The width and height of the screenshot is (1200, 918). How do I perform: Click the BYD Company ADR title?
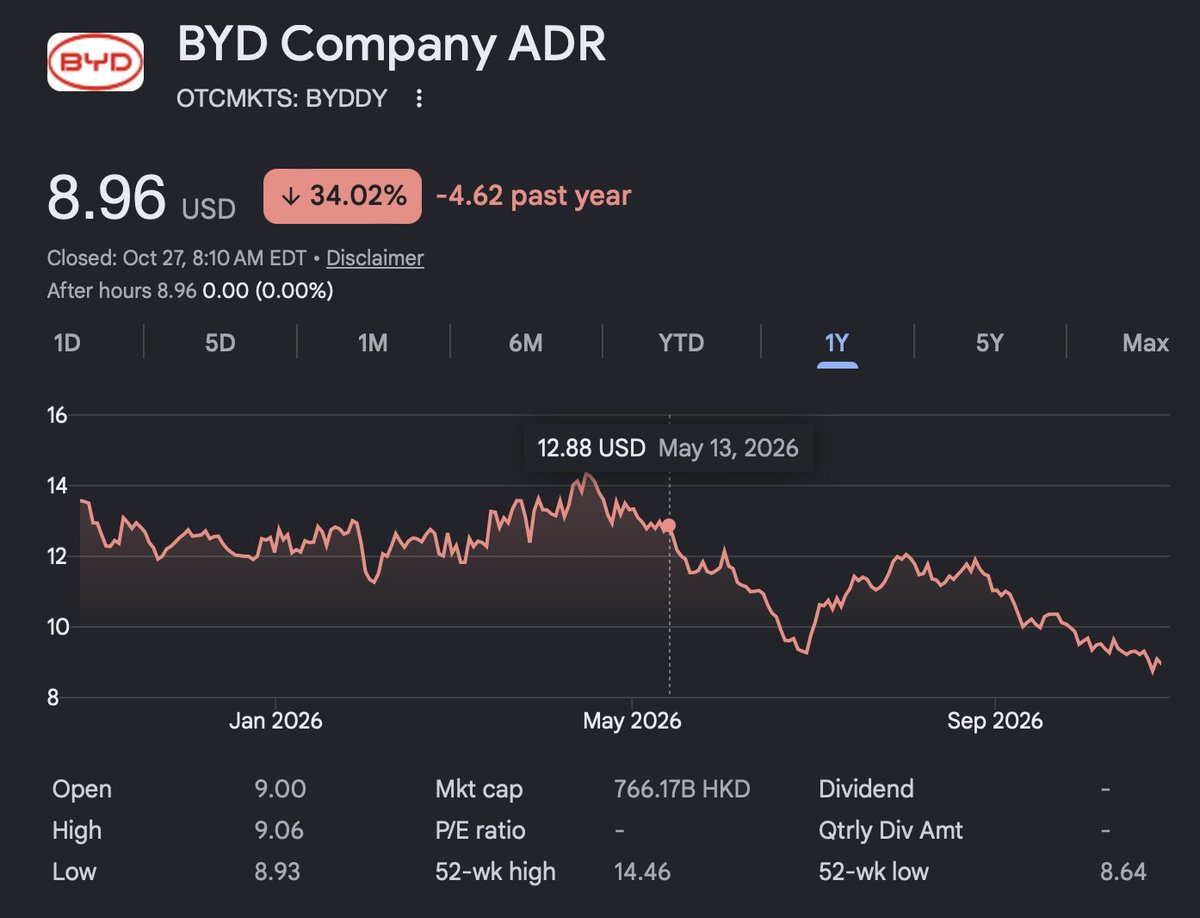tap(391, 45)
